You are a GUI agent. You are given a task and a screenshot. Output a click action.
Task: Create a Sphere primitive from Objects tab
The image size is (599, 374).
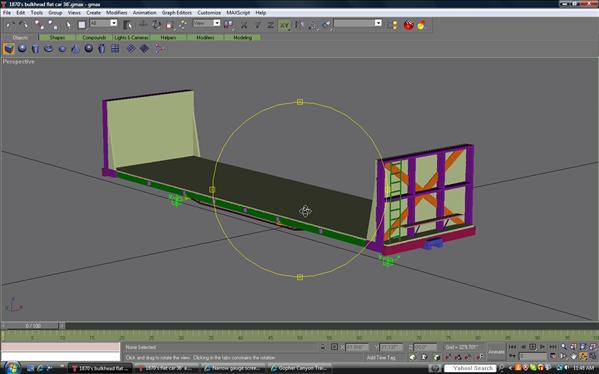[22, 49]
